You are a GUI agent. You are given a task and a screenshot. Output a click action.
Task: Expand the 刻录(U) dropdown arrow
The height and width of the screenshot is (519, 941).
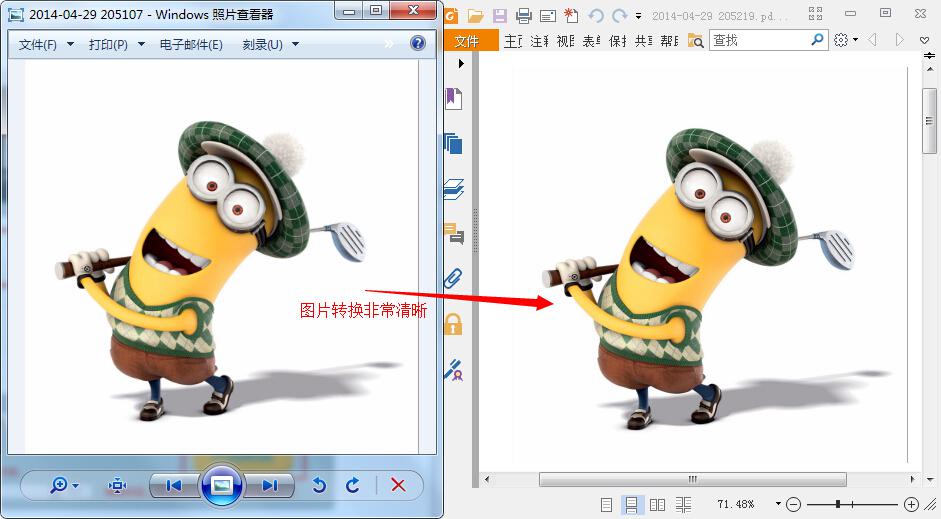295,44
